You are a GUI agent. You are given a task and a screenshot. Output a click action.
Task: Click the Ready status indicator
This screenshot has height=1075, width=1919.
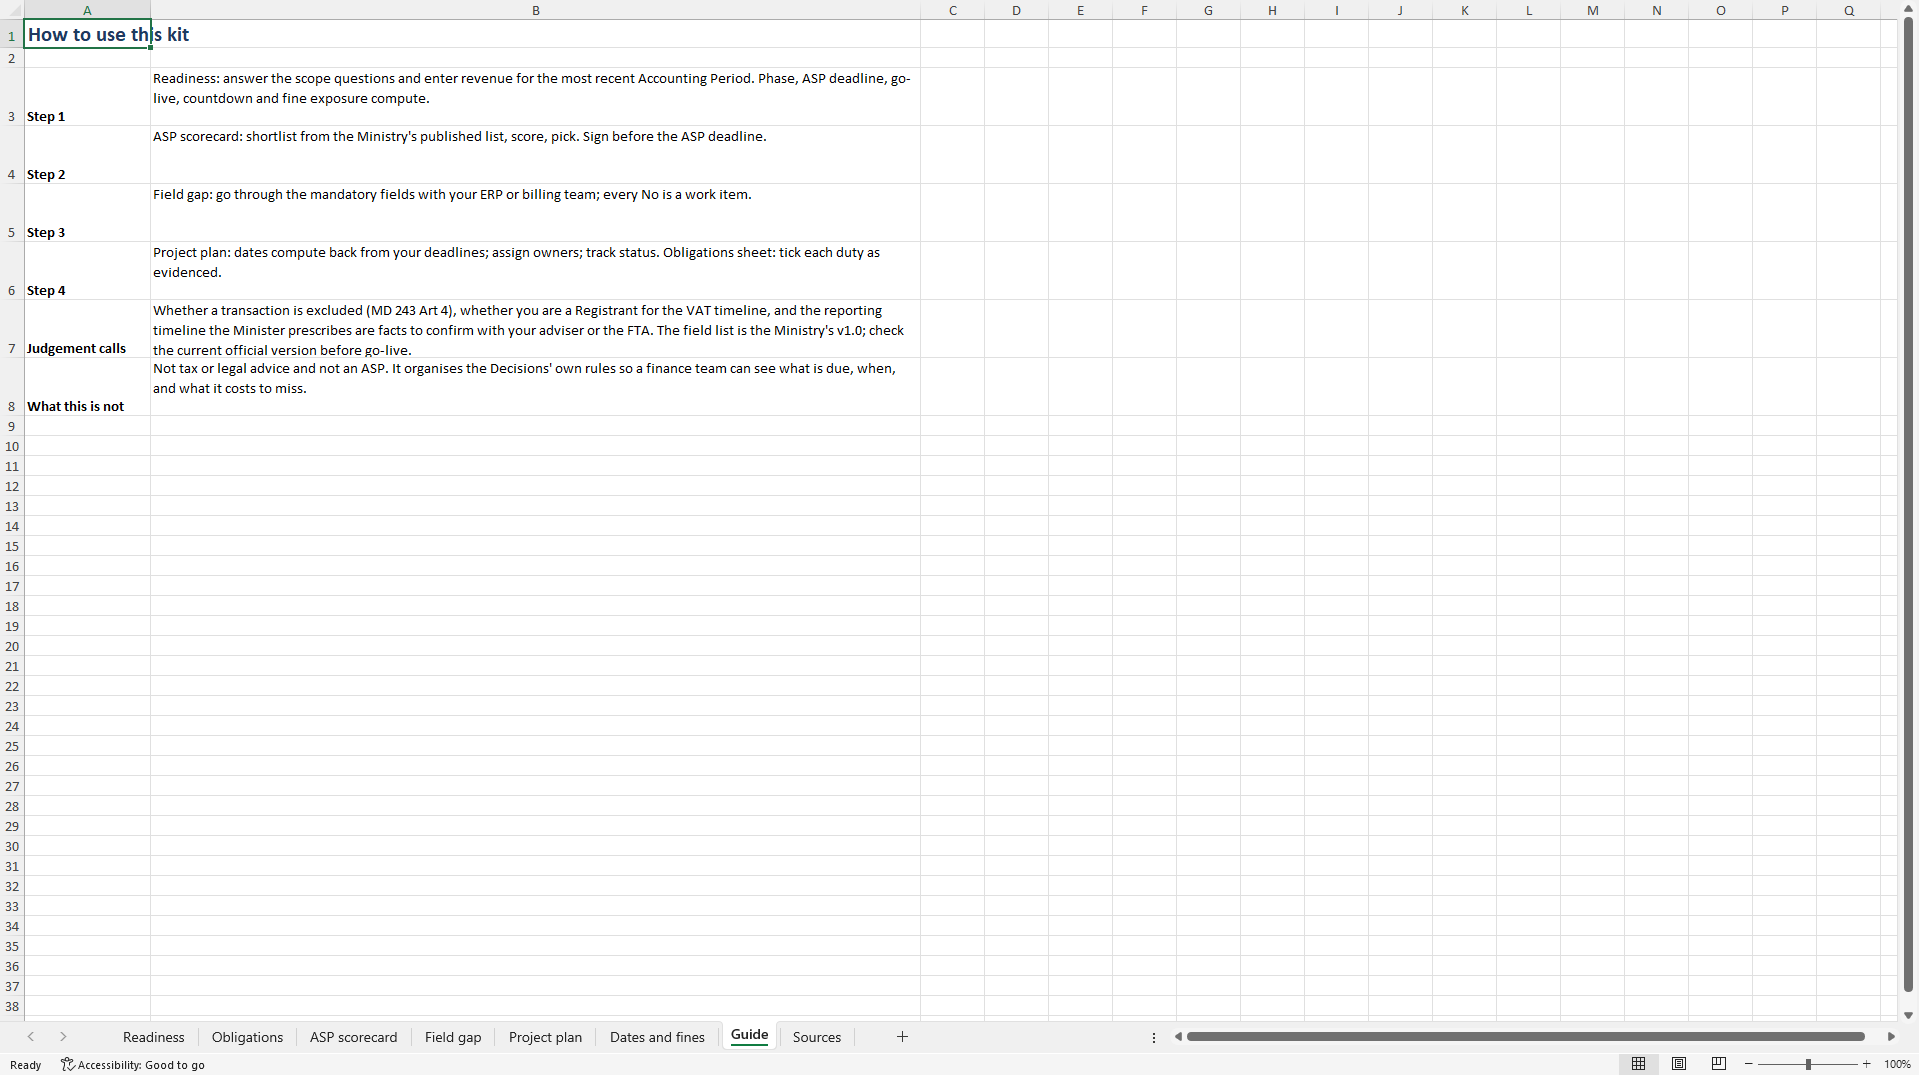(x=26, y=1065)
